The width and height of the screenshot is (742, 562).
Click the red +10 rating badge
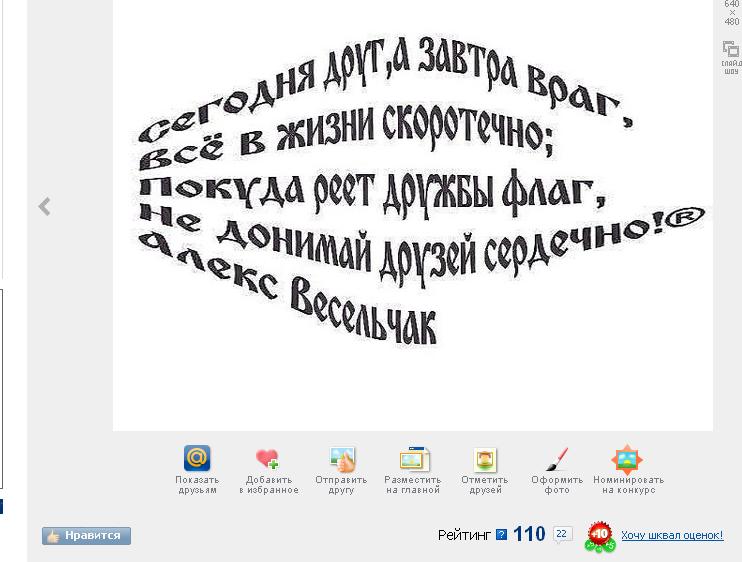pyautogui.click(x=600, y=536)
